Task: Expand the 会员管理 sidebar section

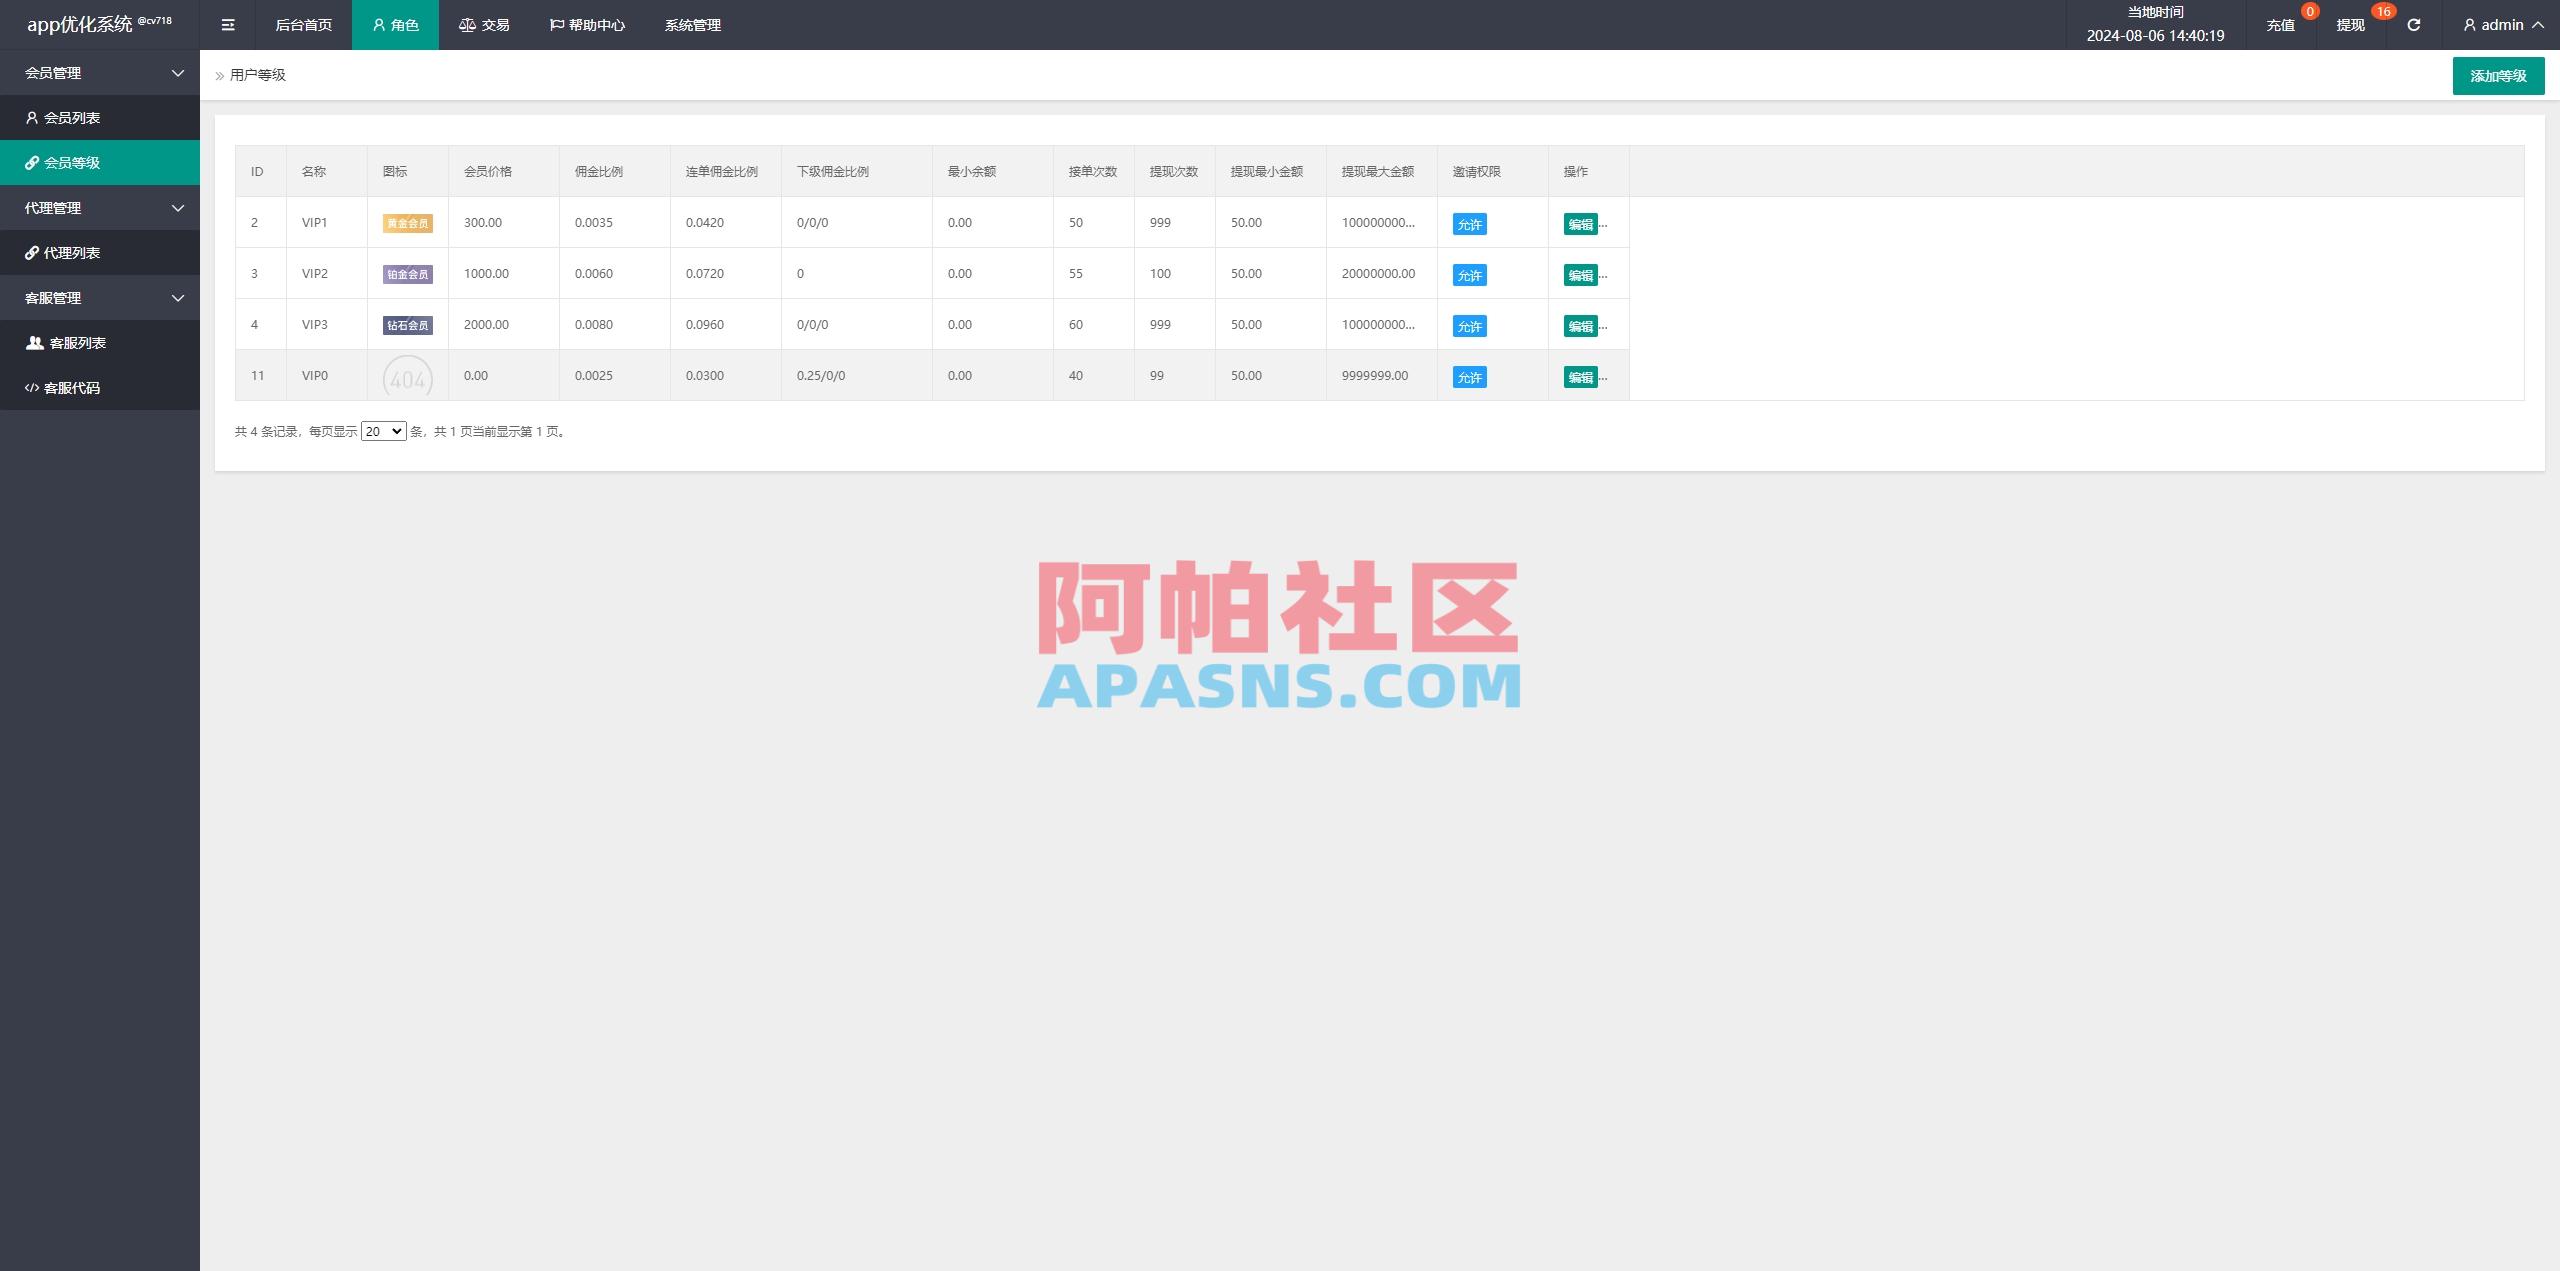Action: click(x=100, y=72)
